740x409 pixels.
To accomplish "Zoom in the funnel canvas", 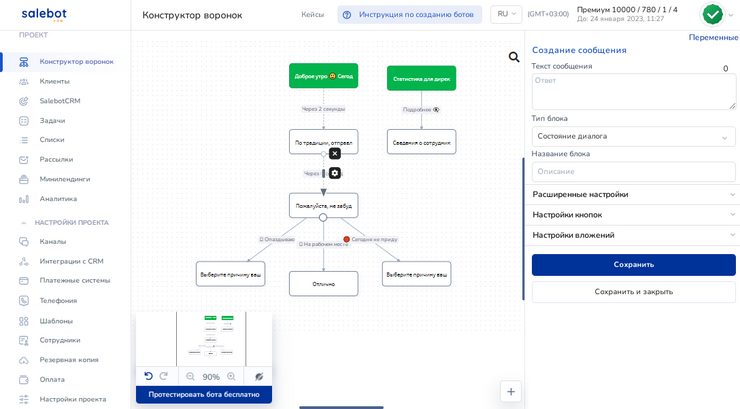I will click(x=231, y=377).
